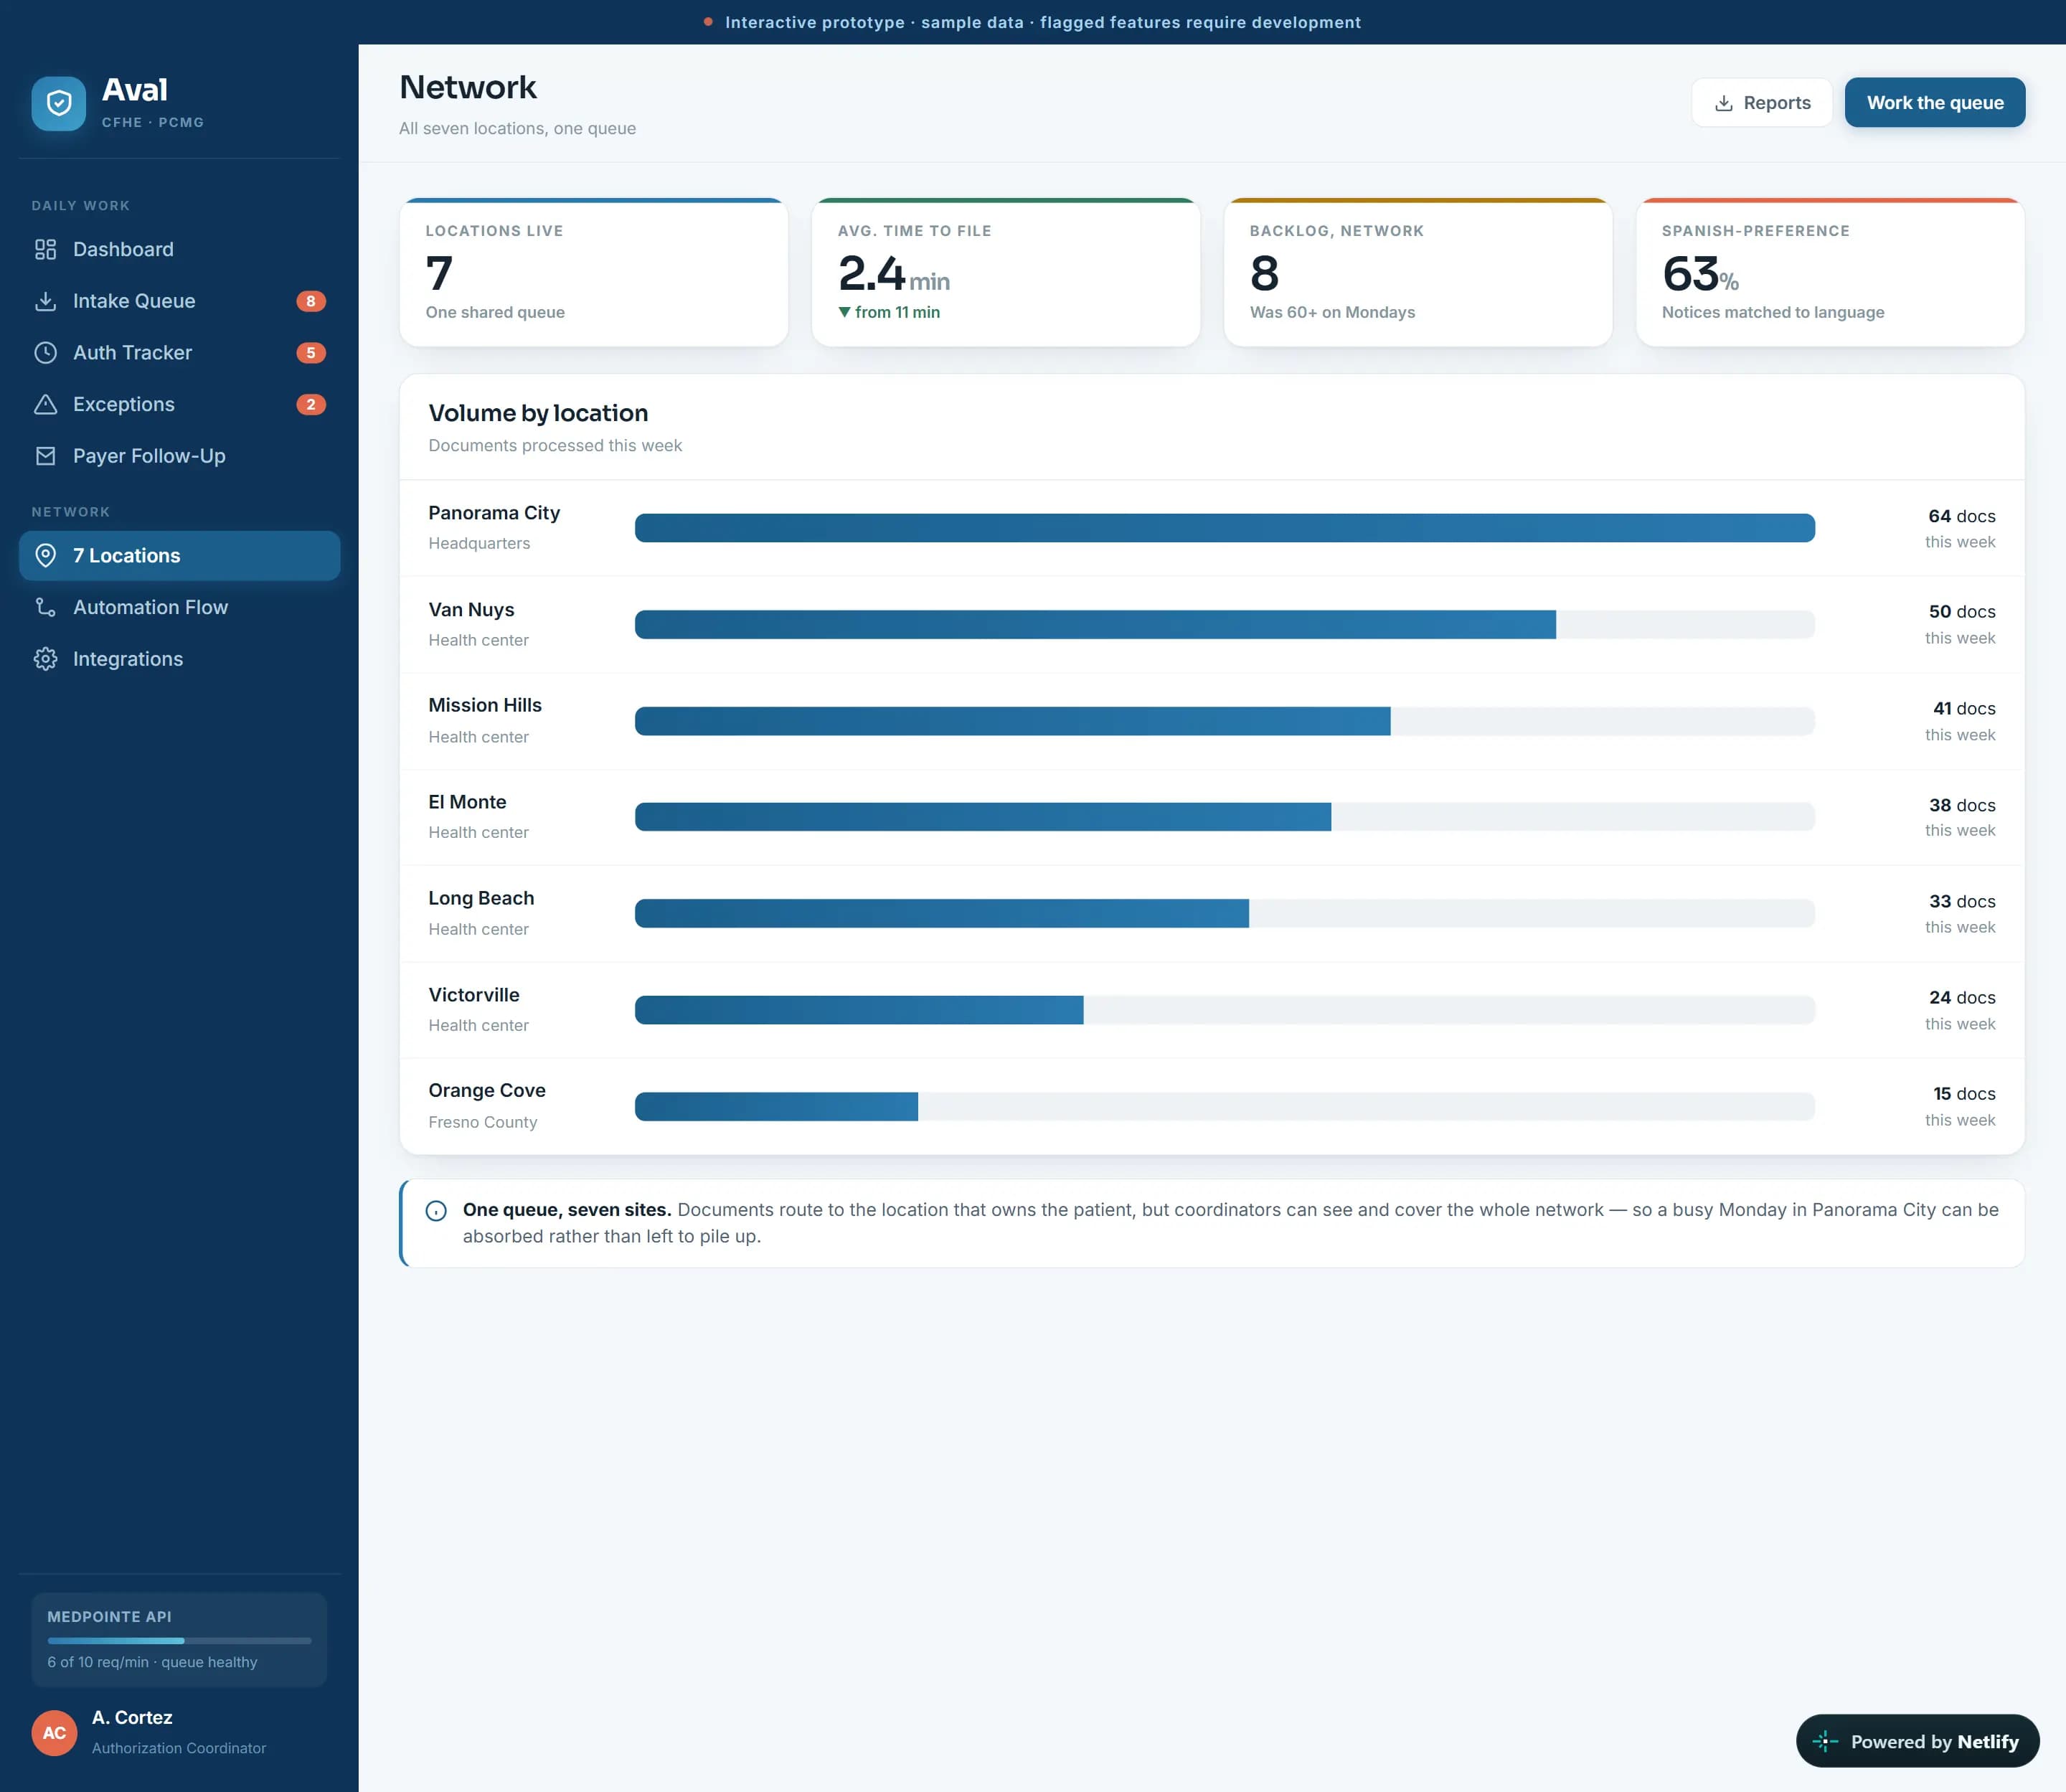Click the Reports button

[x=1761, y=103]
